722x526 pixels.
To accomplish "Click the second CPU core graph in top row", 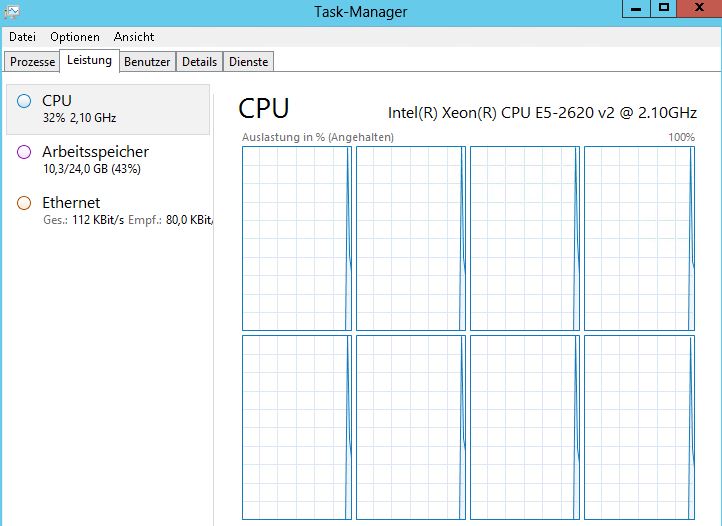I will click(411, 238).
